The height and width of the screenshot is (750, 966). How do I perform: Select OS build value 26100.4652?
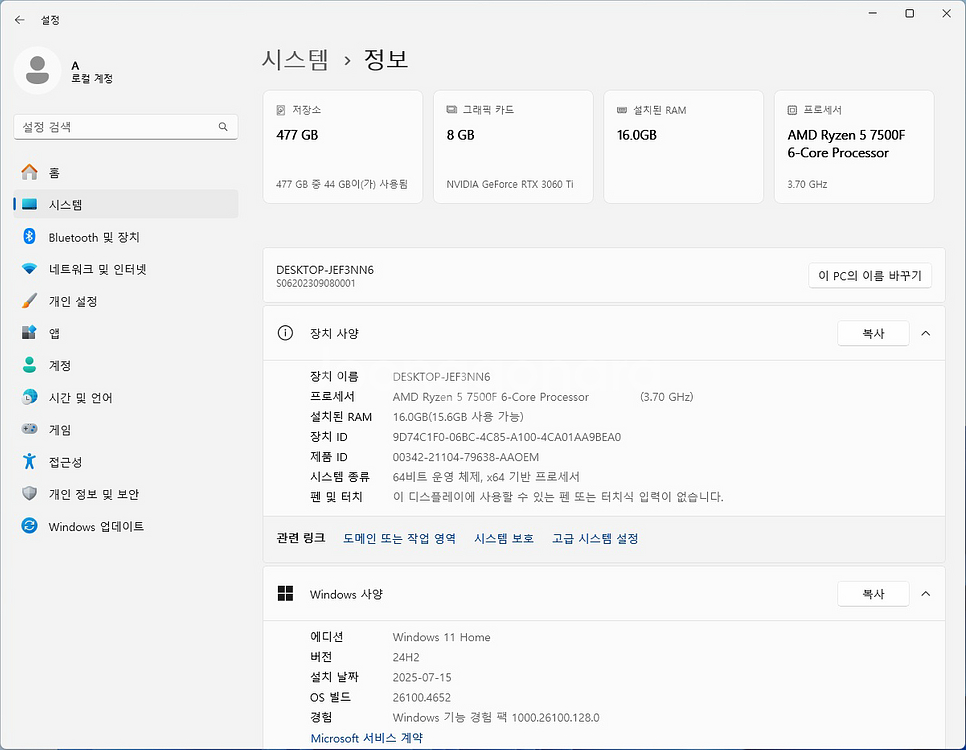[421, 697]
